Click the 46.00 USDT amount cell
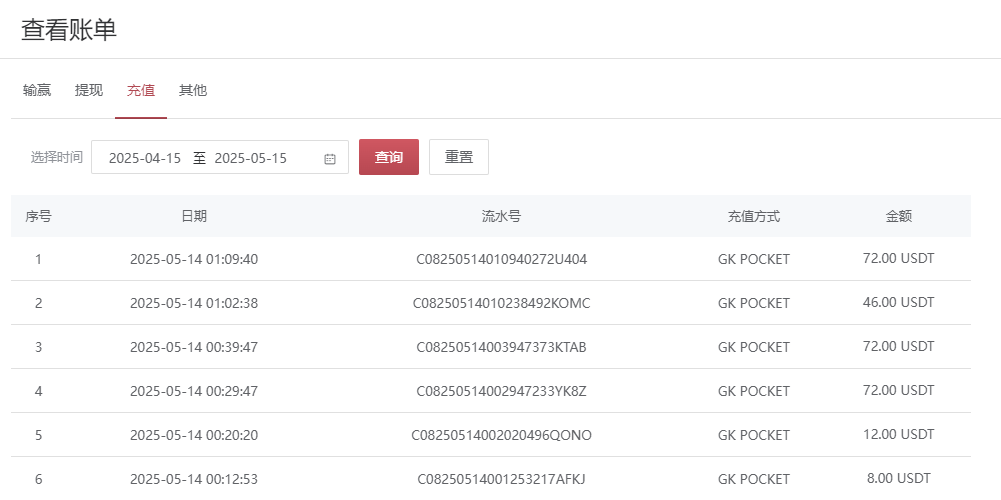This screenshot has width=1001, height=500. coord(898,303)
